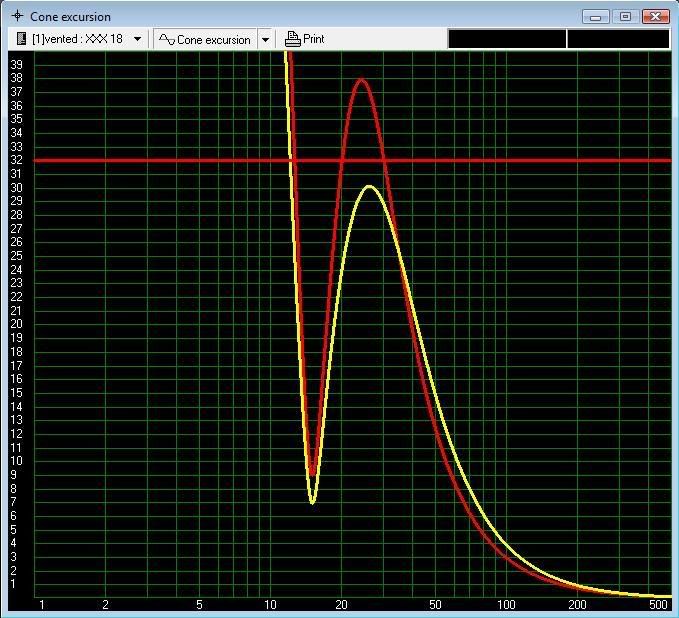Viewport: 679px width, 618px height.
Task: Click the '32' label on the vertical axis
Action: click(x=16, y=160)
